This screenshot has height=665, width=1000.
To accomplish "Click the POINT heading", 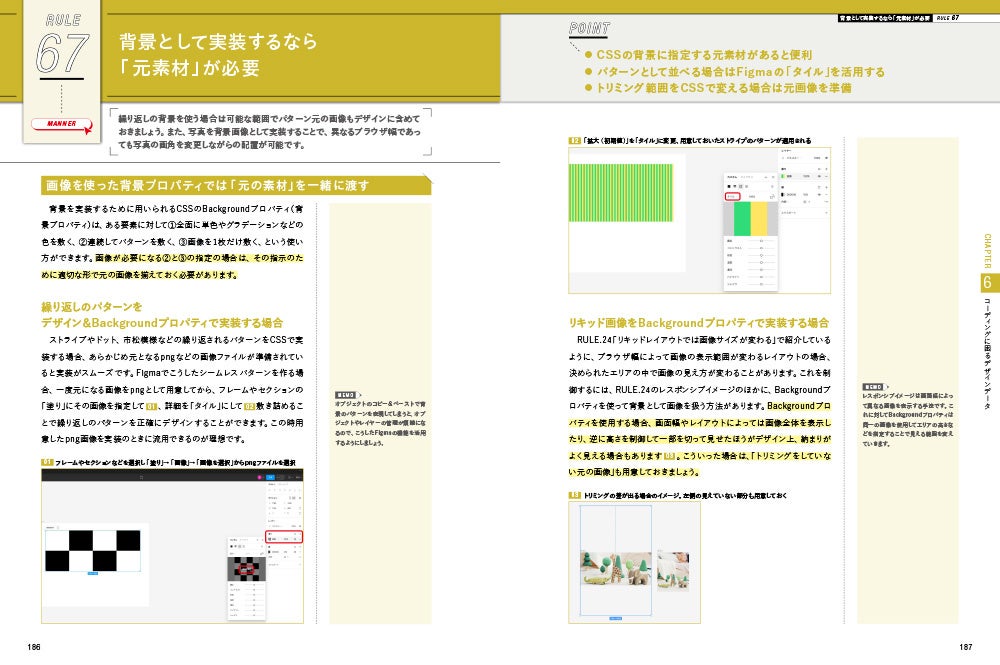I will (x=589, y=28).
